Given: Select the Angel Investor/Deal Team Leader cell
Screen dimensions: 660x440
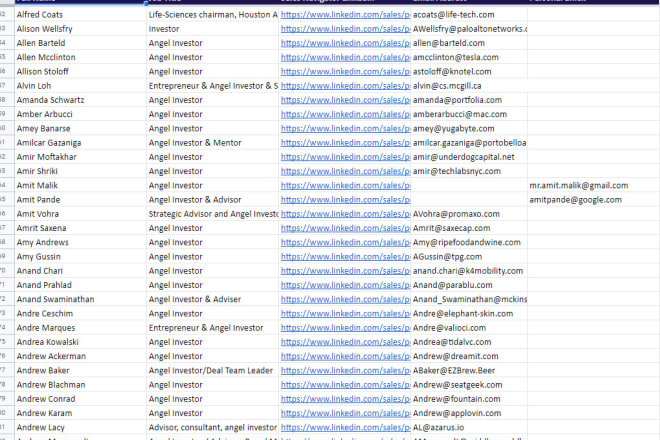Looking at the screenshot, I should click(212, 371).
